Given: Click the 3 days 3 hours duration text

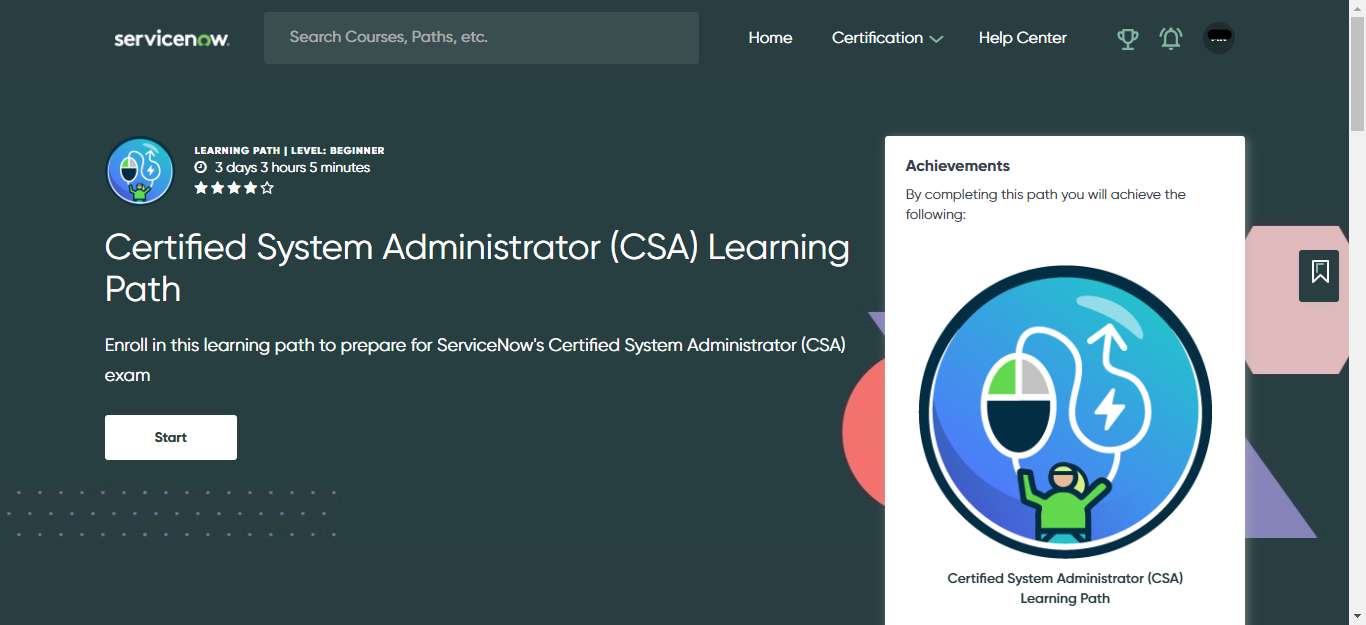Looking at the screenshot, I should [x=292, y=168].
